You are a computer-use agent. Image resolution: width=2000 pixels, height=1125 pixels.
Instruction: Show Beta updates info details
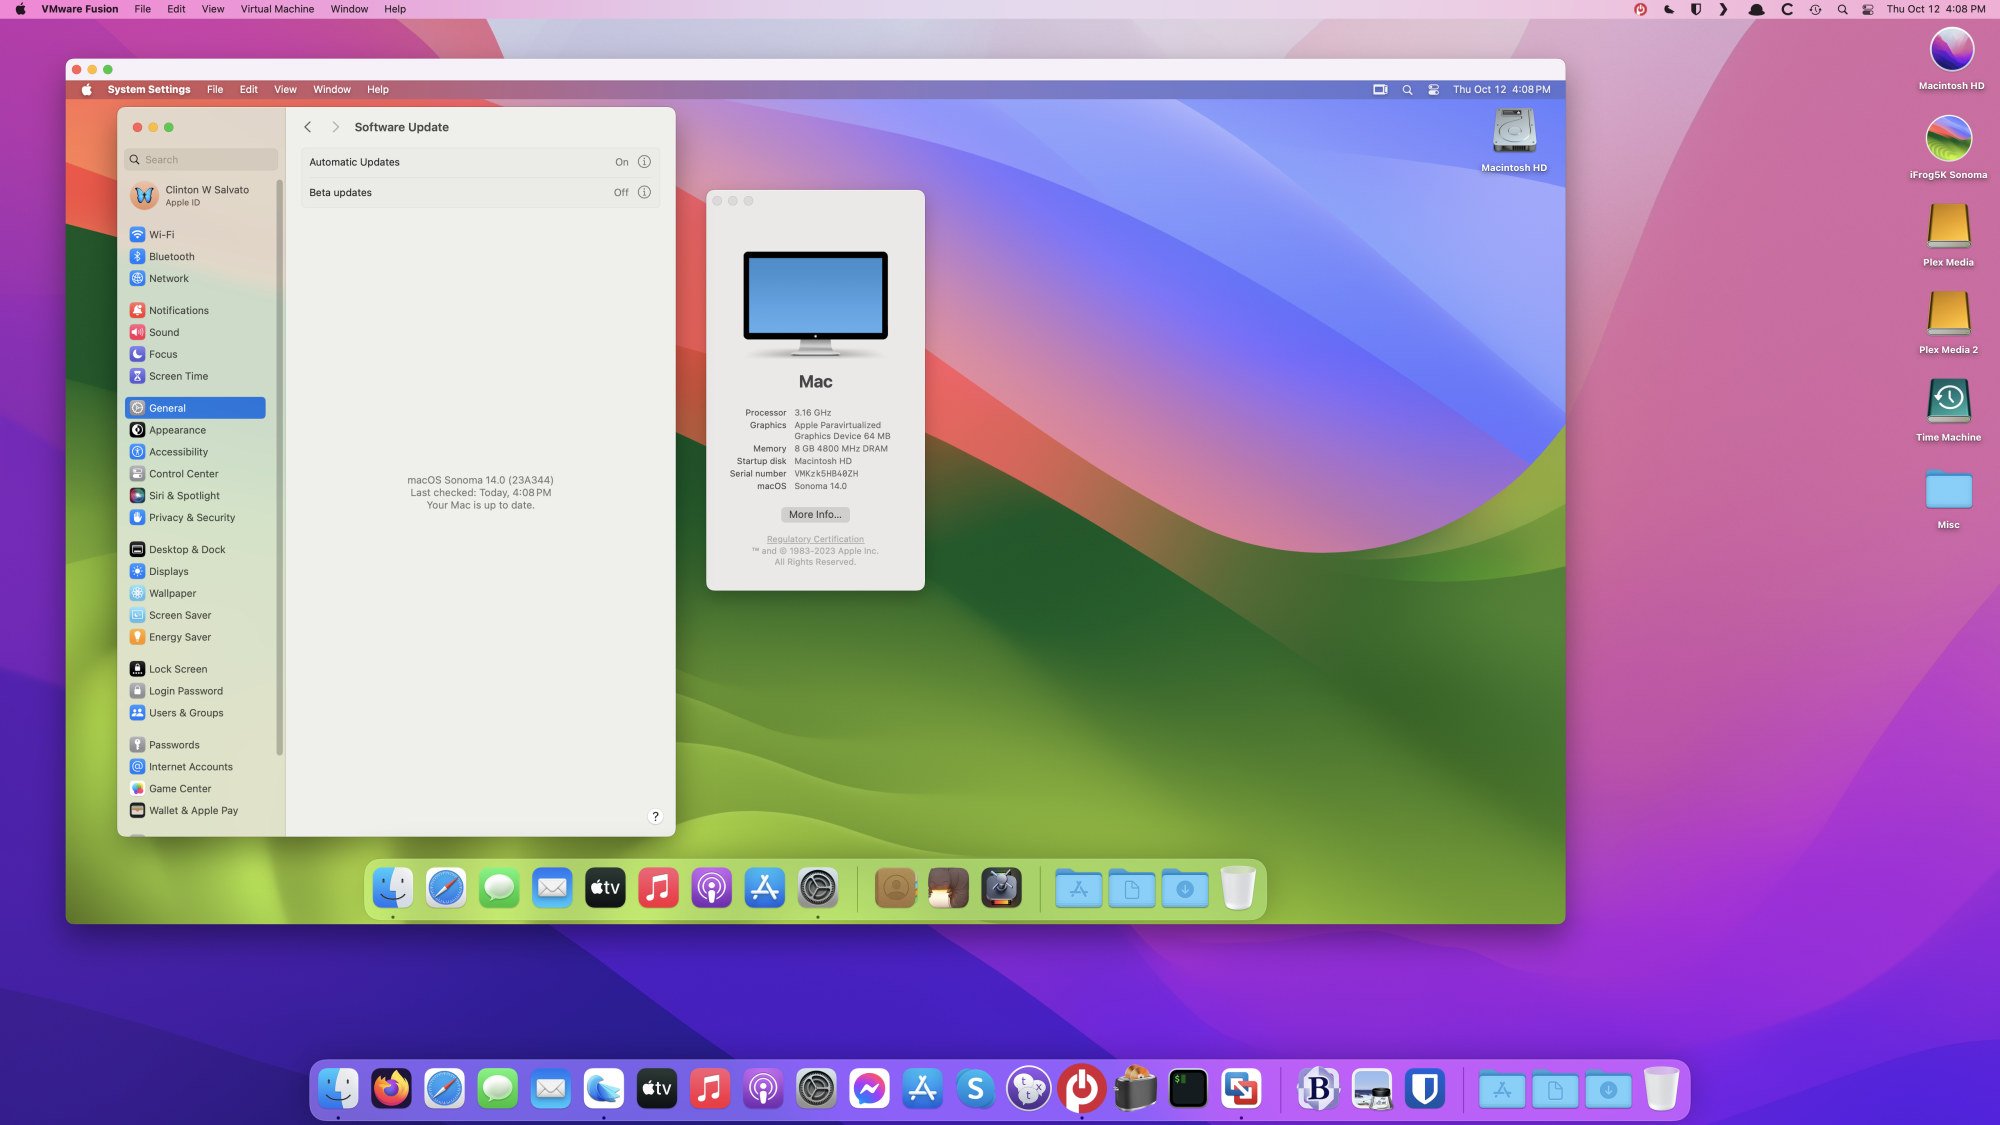pos(644,192)
